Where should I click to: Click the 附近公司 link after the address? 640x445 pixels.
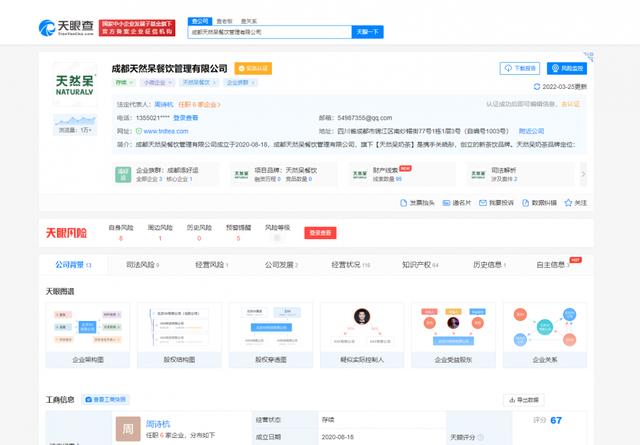click(x=531, y=131)
